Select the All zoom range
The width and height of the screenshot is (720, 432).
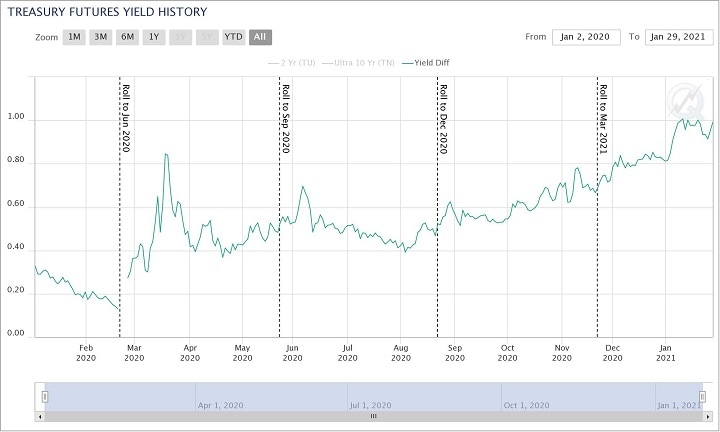[260, 37]
